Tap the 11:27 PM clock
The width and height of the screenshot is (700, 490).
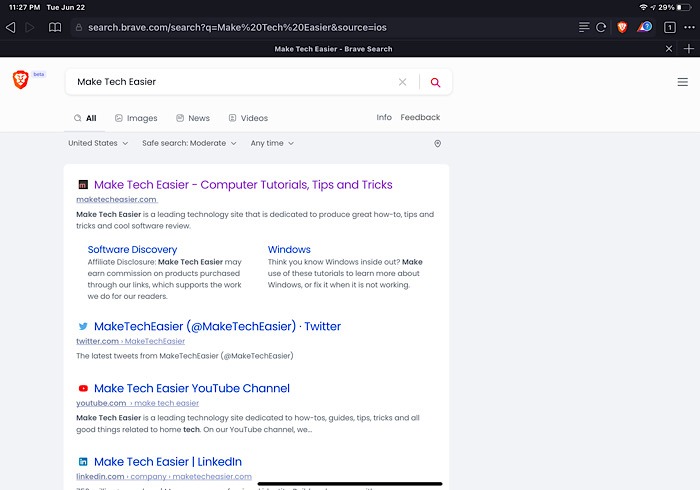[x=25, y=7]
